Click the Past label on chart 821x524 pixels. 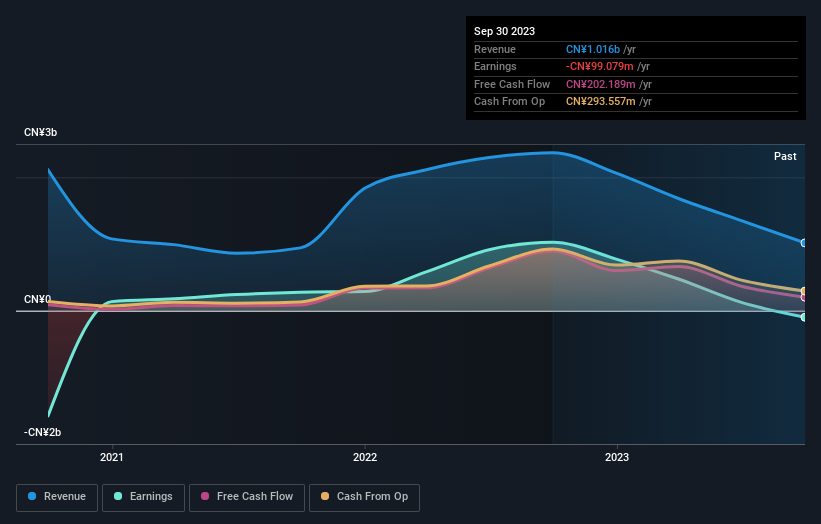coord(785,157)
